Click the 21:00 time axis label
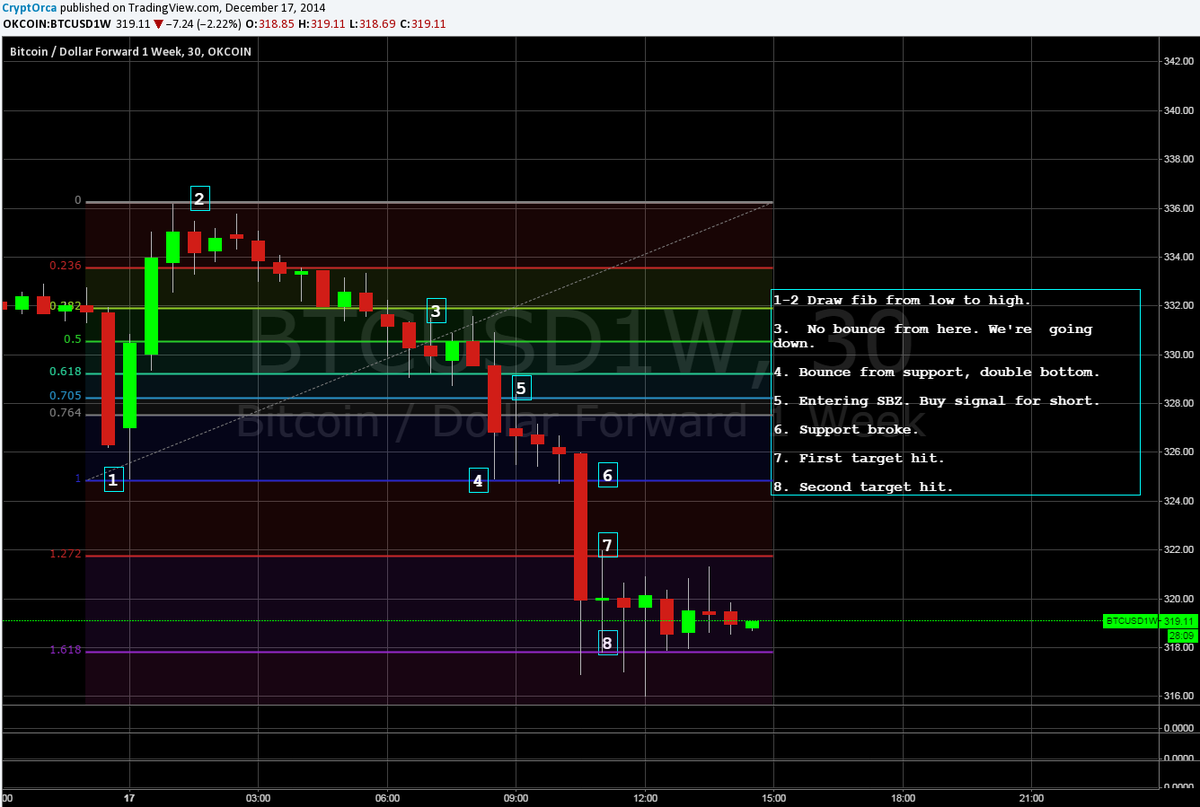The height and width of the screenshot is (807, 1200). pyautogui.click(x=1032, y=798)
